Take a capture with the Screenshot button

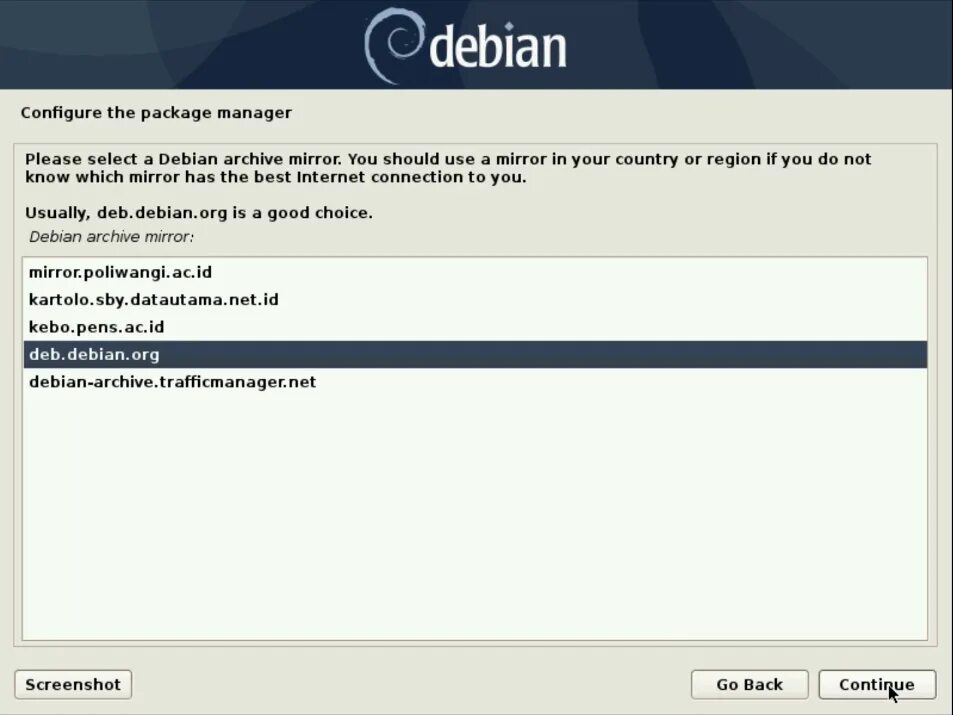pos(73,685)
